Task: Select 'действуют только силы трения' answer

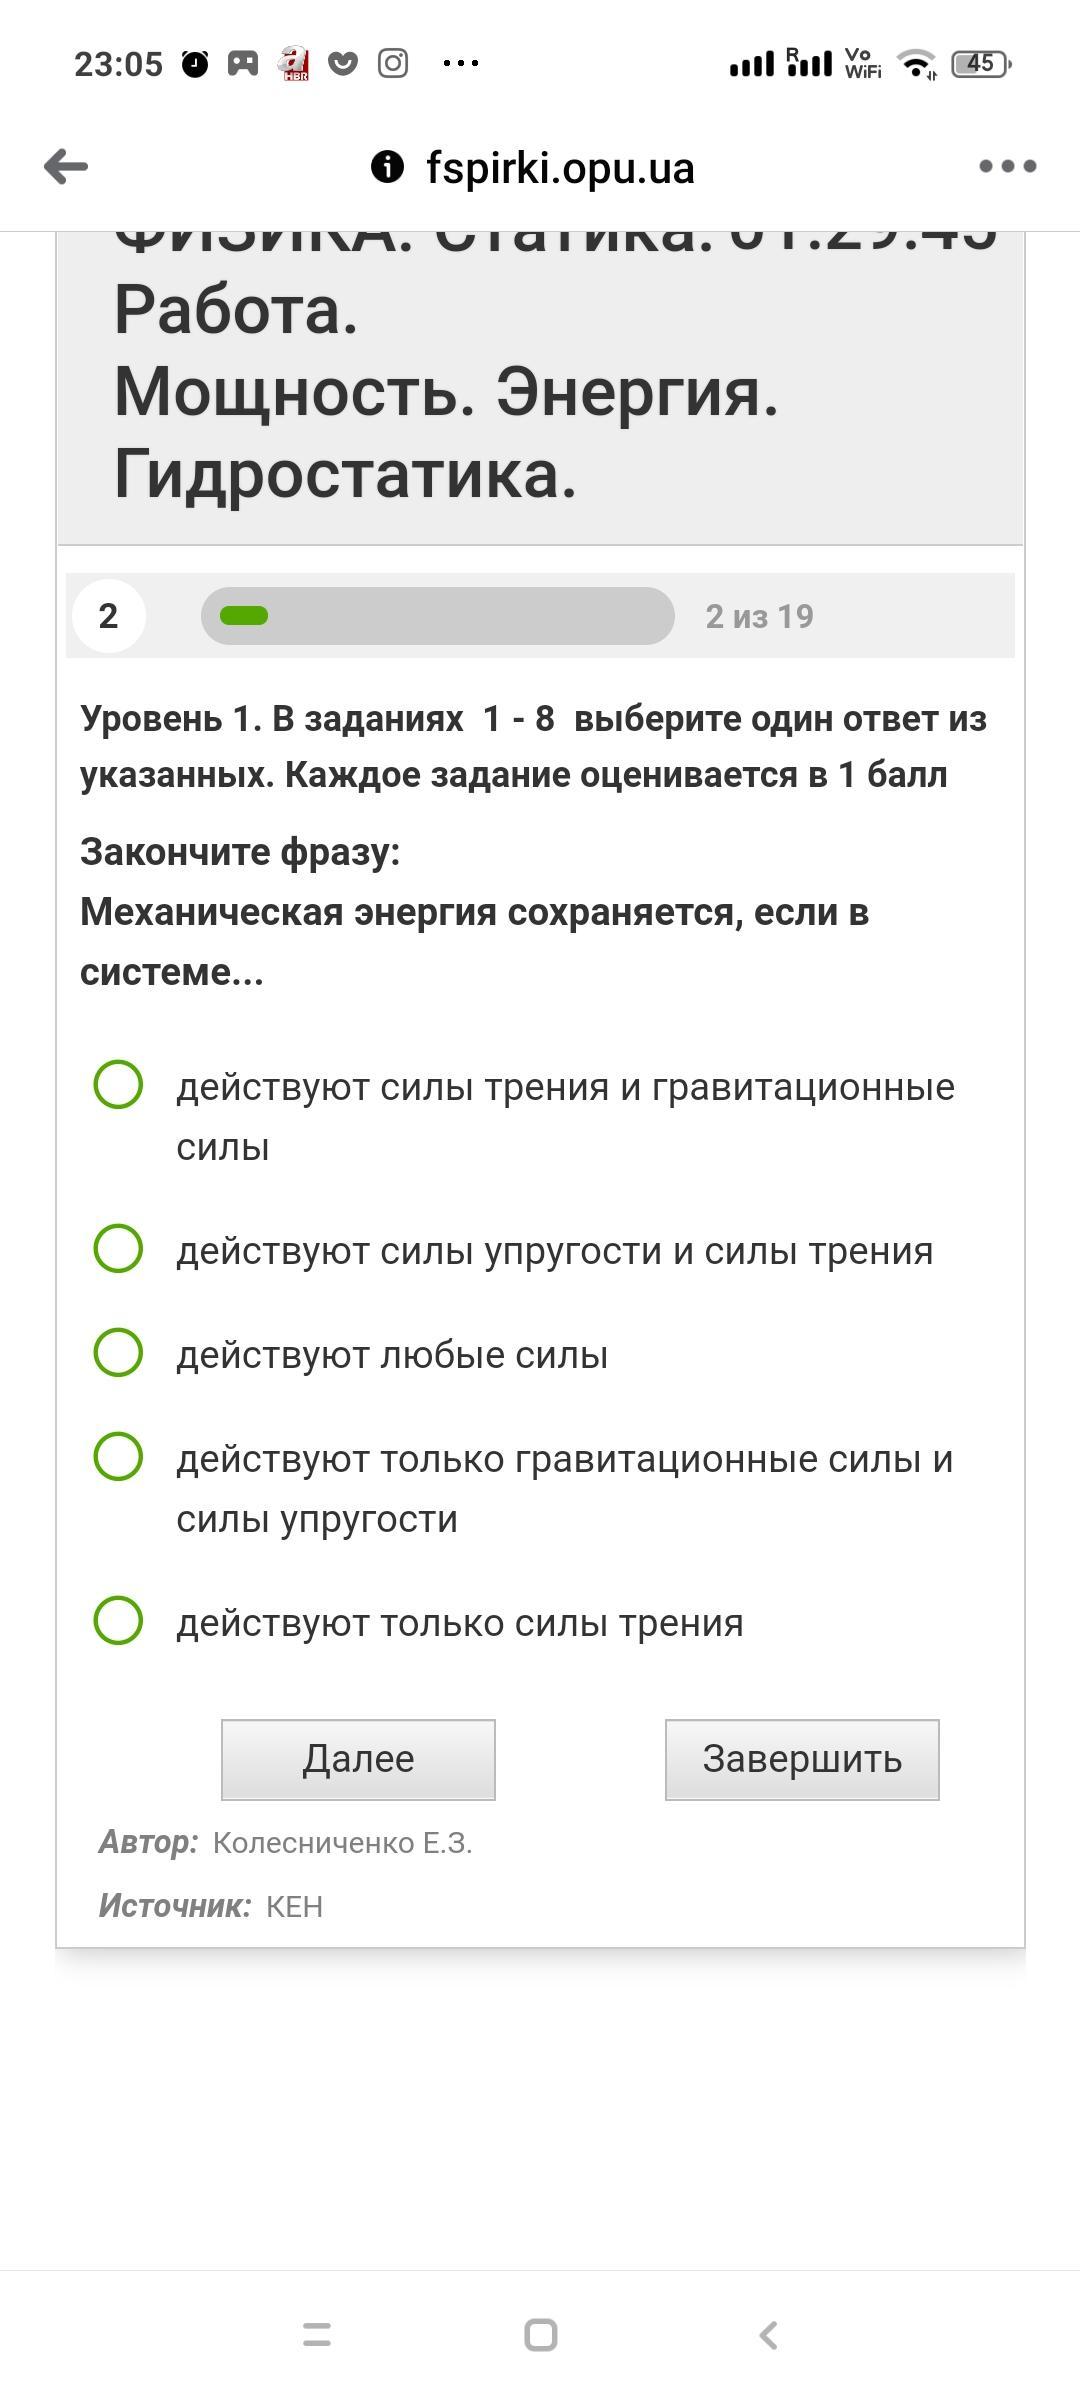Action: click(x=118, y=1620)
